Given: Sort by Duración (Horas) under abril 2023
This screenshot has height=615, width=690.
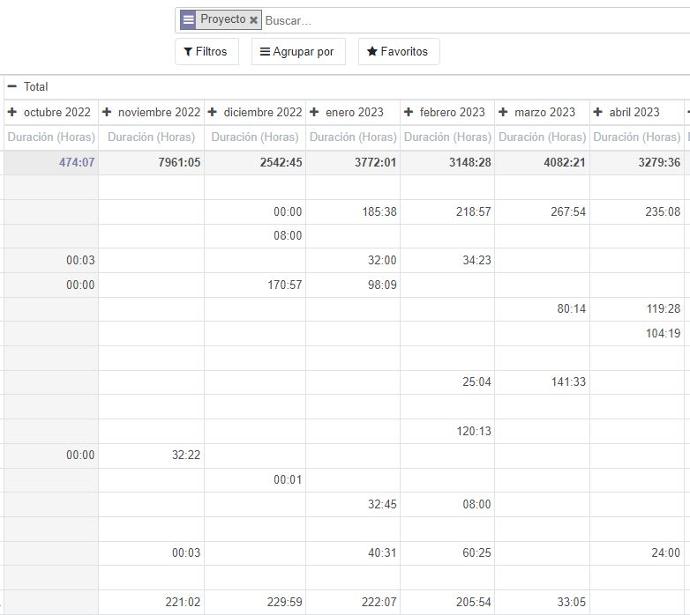Looking at the screenshot, I should [637, 137].
